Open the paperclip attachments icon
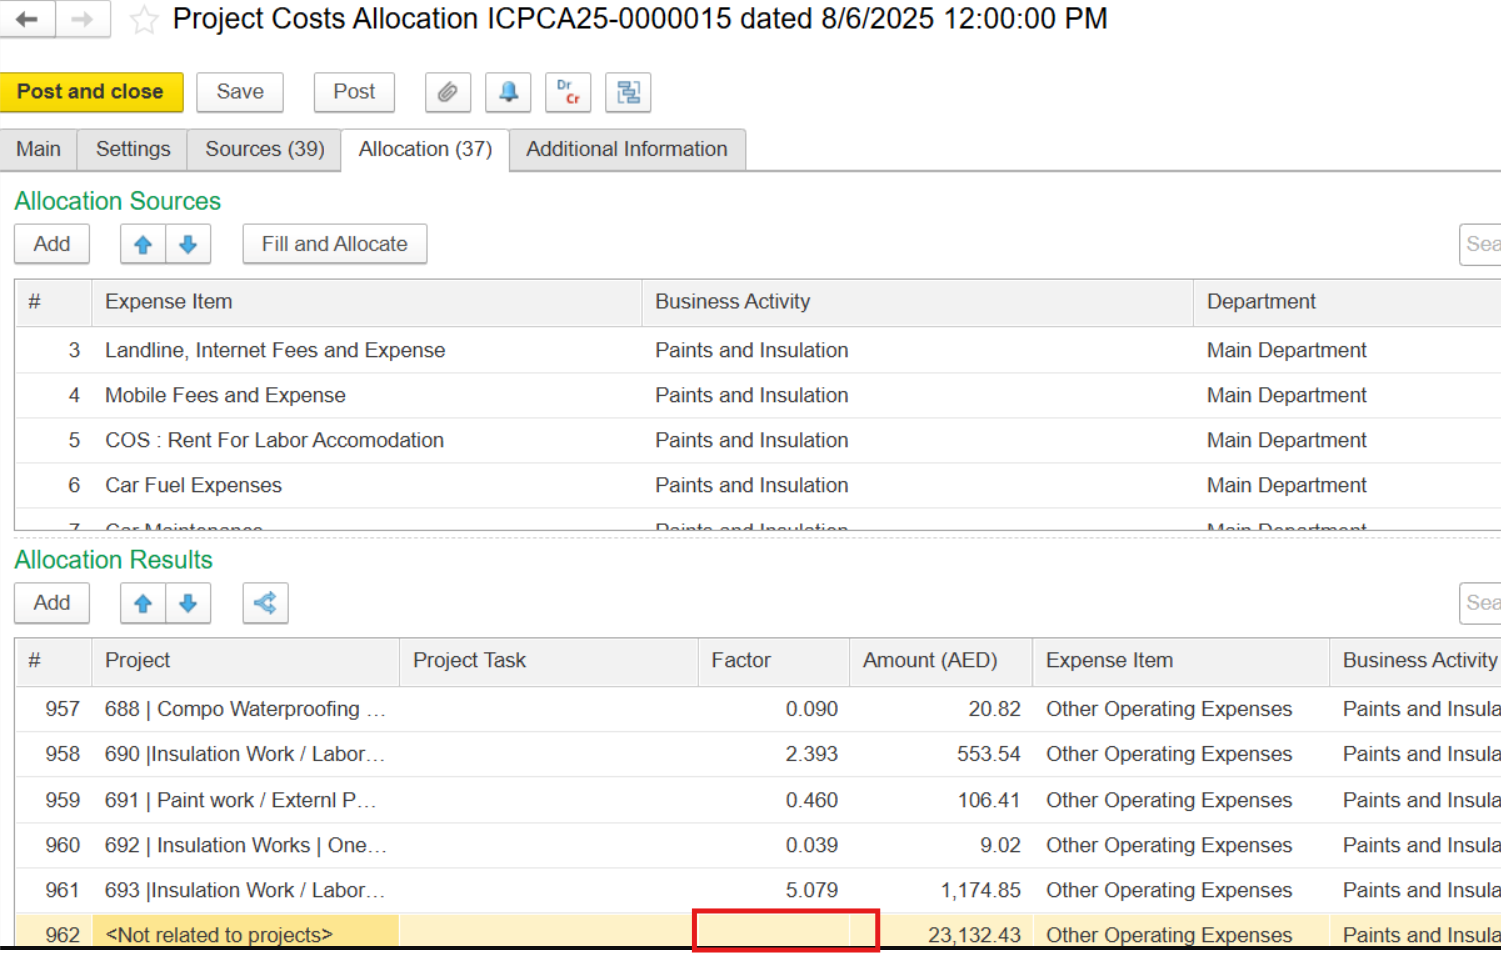Viewport: 1501px width, 953px height. 448,92
